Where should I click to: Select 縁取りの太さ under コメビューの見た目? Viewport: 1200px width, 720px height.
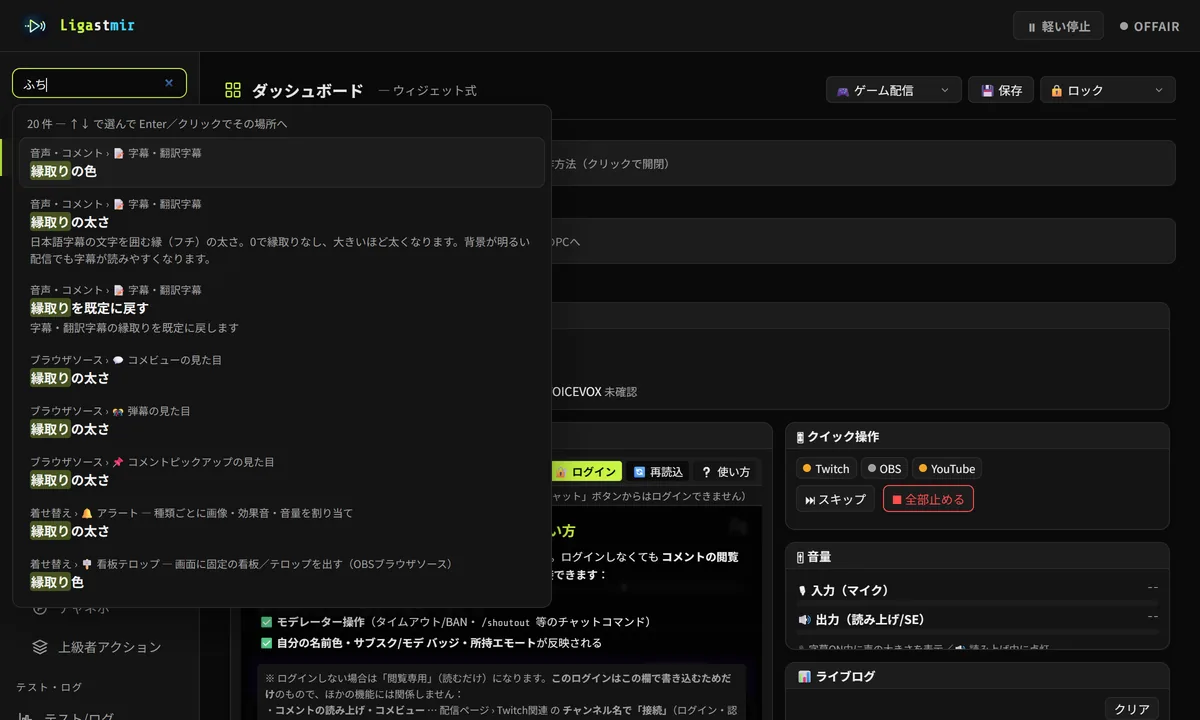click(x=281, y=369)
